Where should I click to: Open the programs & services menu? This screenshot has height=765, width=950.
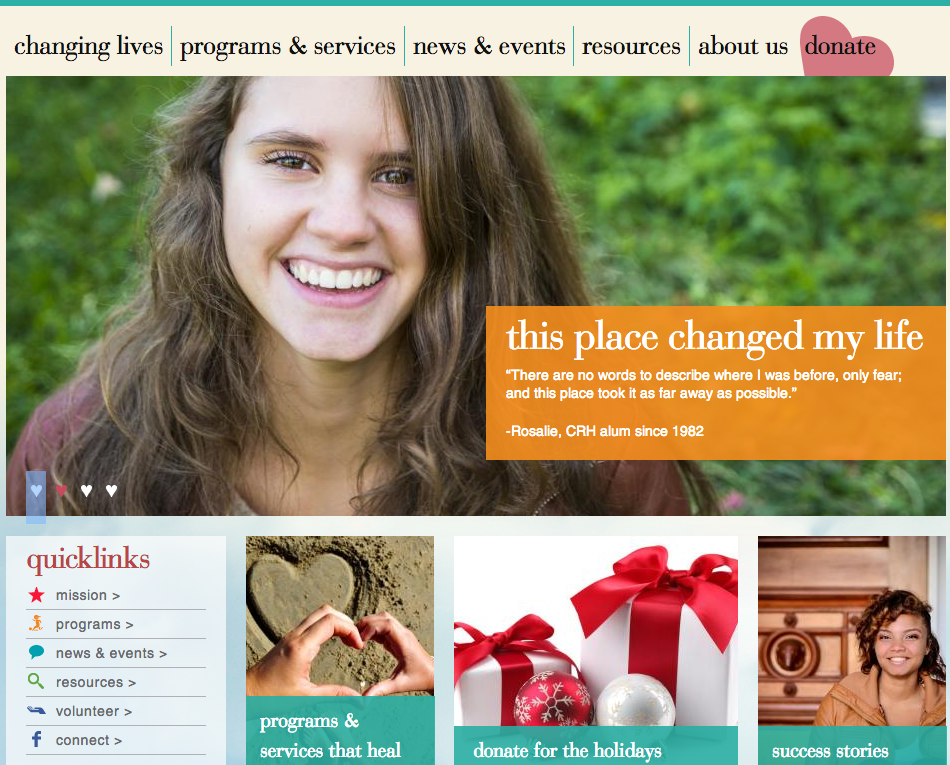click(x=288, y=46)
